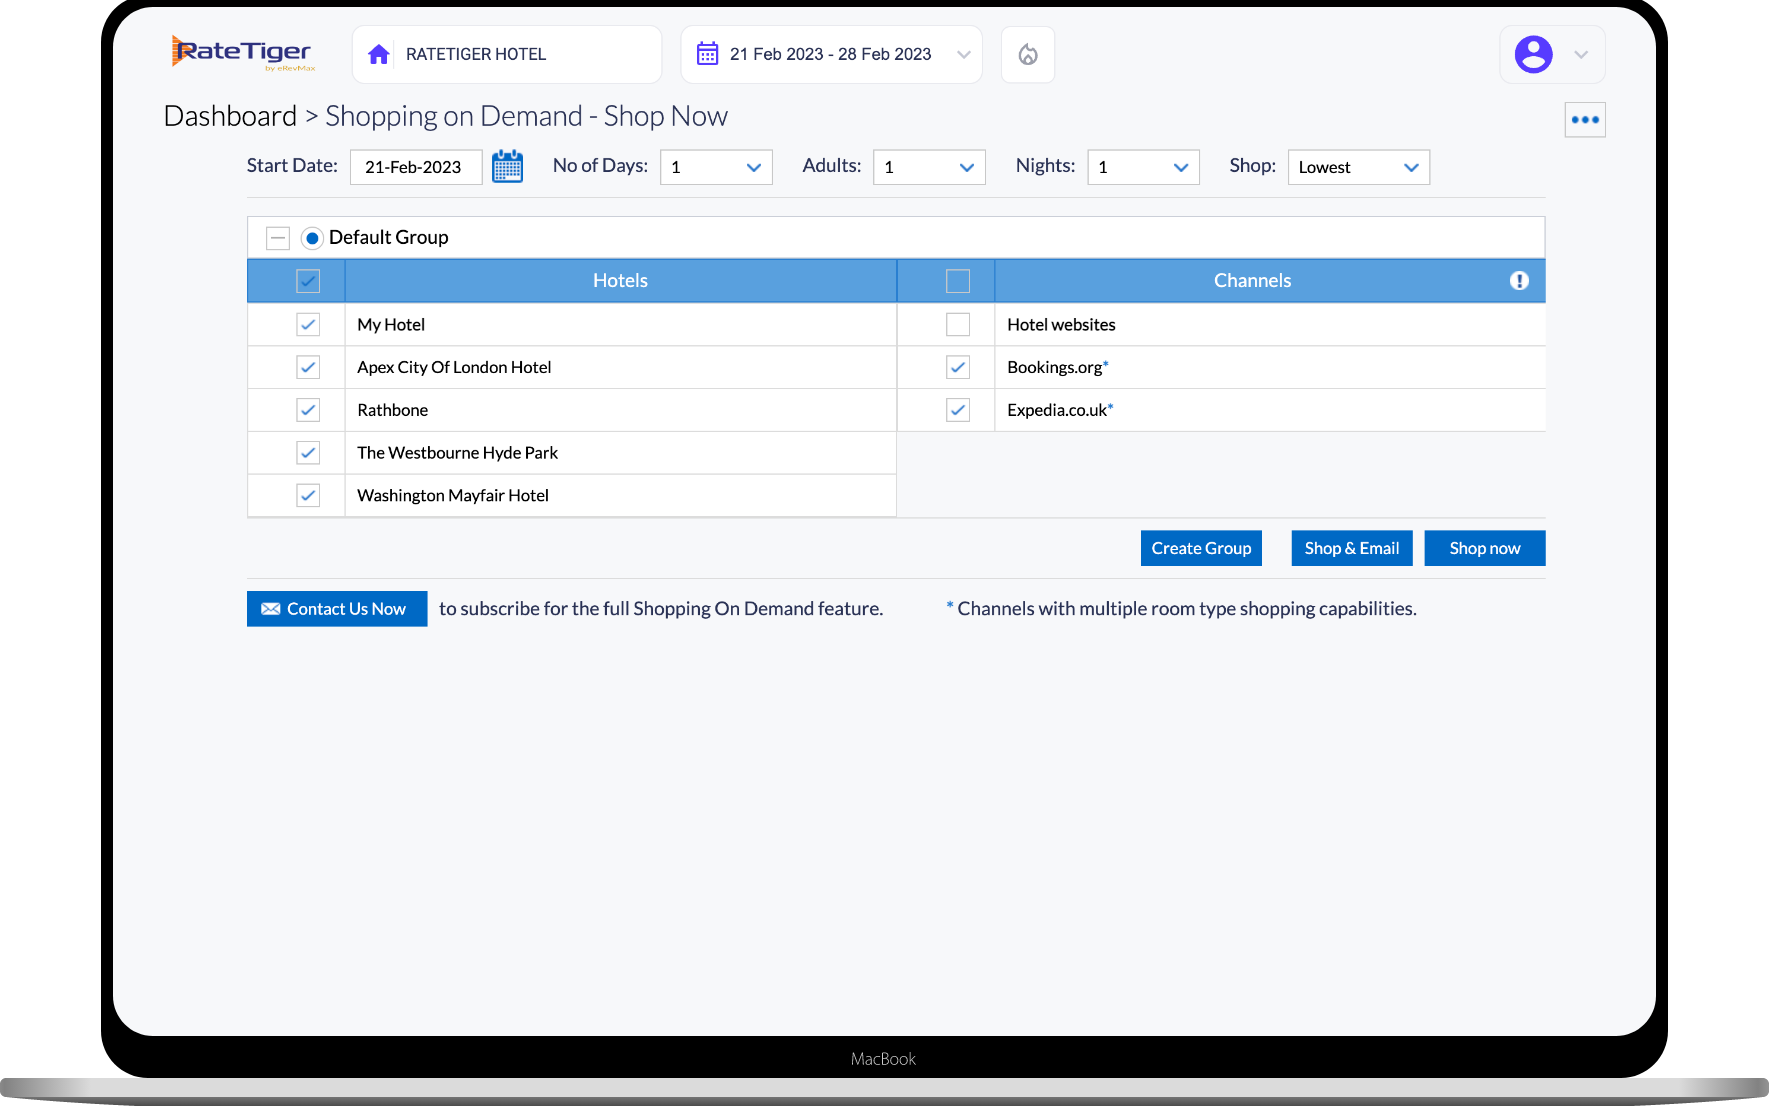Click the Shop now button

click(1485, 548)
